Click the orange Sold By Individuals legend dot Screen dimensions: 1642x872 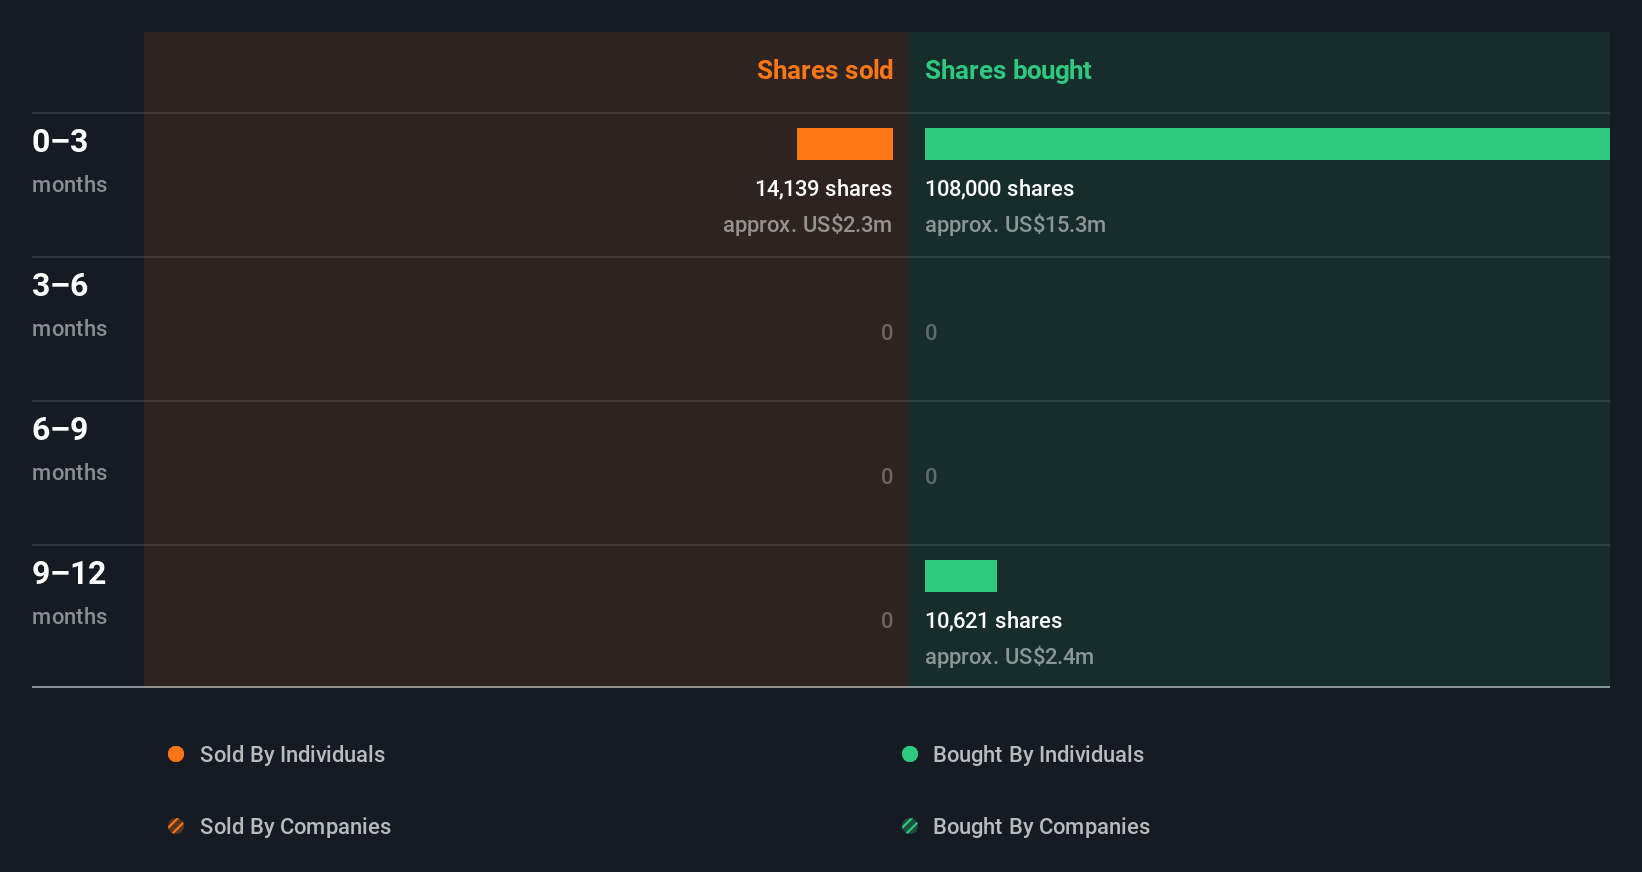pos(176,754)
